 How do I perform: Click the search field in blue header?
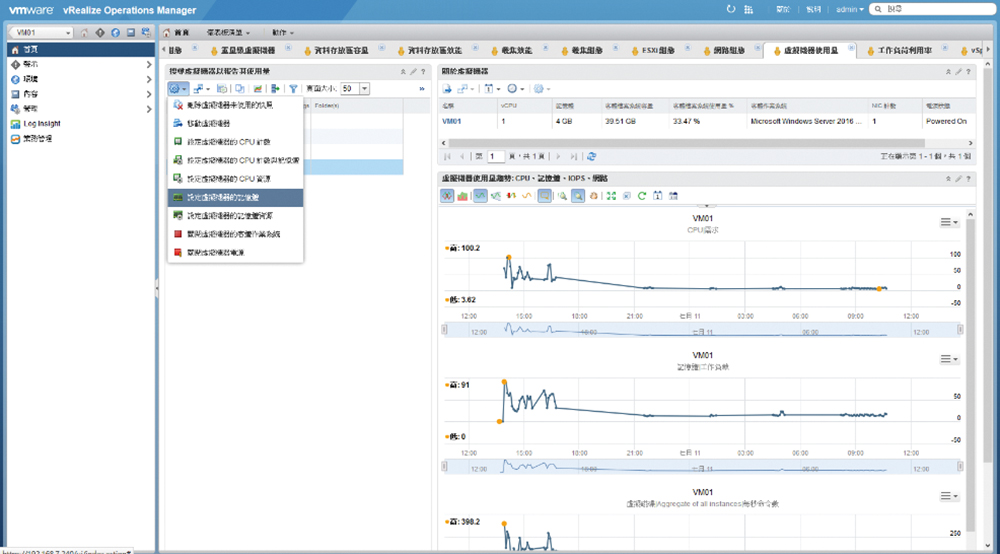click(x=933, y=9)
